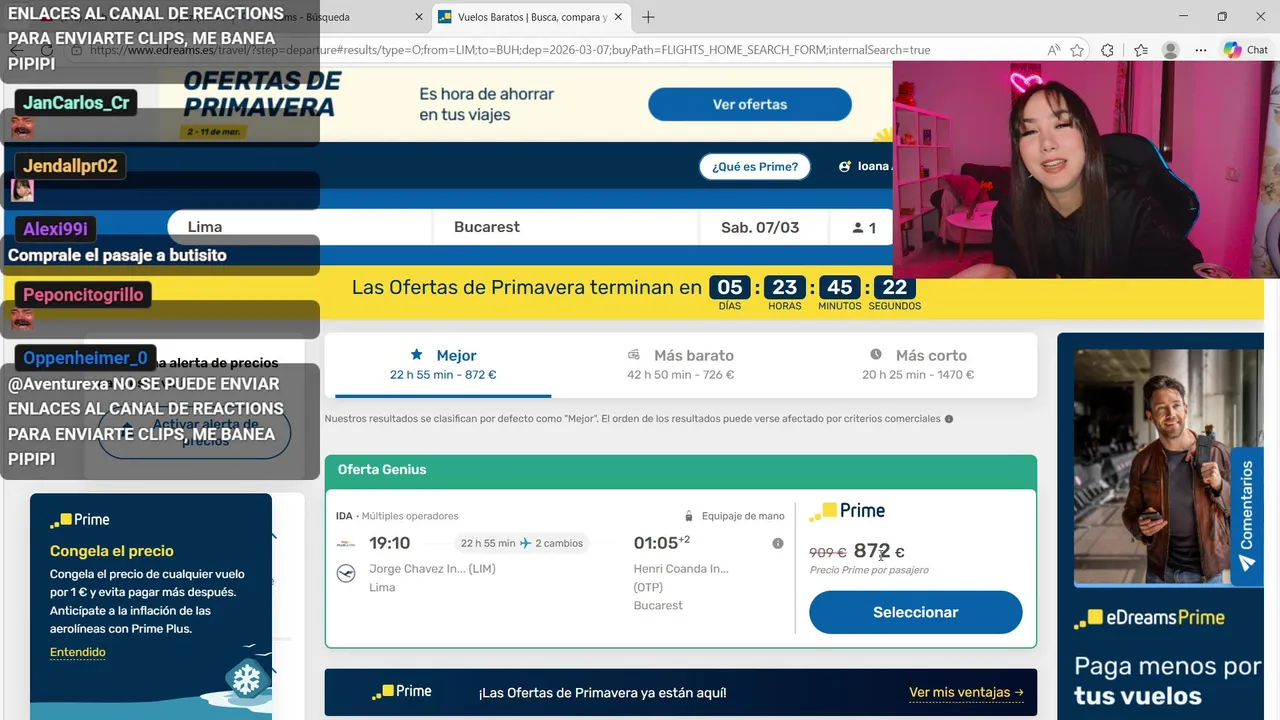Image resolution: width=1280 pixels, height=720 pixels.
Task: Open the flight info icon near 01:05
Action: pyautogui.click(x=777, y=543)
